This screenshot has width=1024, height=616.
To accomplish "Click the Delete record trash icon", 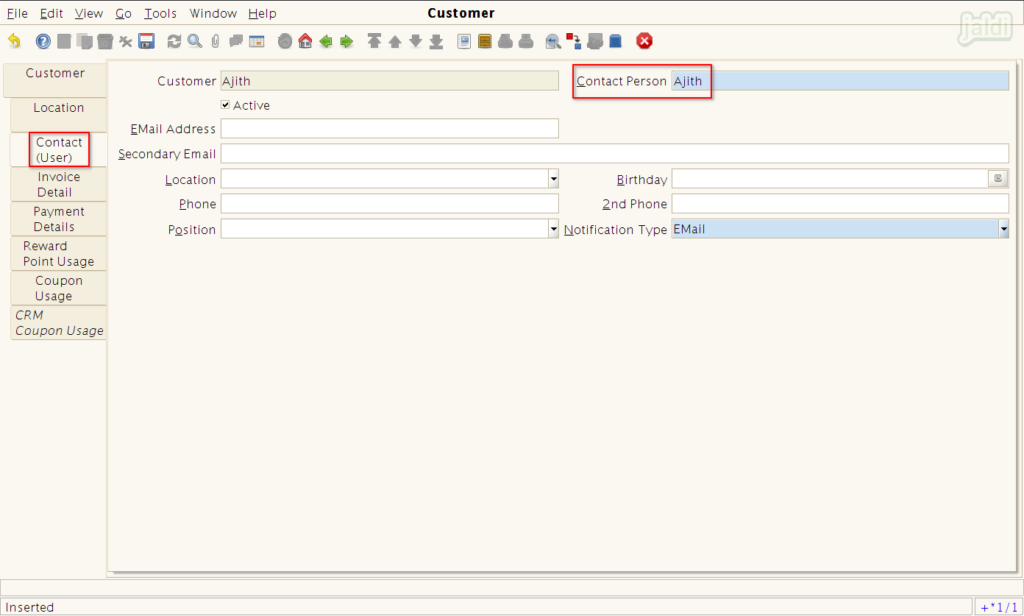I will [105, 41].
